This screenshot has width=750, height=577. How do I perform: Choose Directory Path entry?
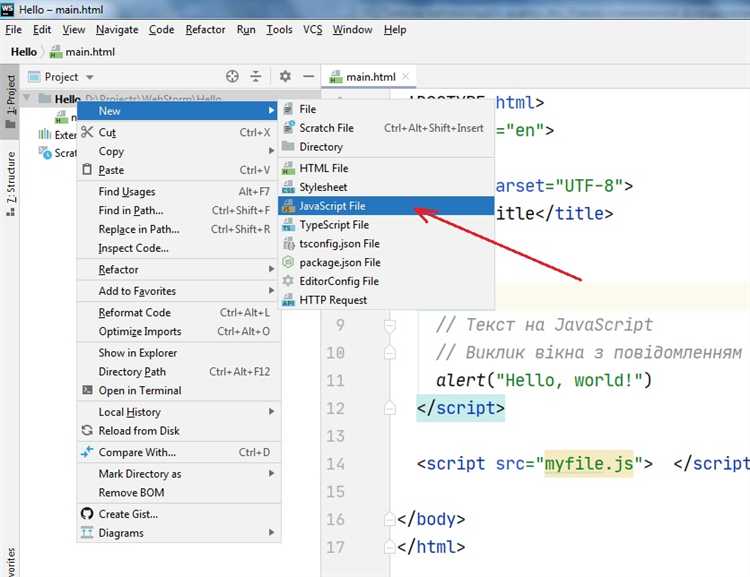click(x=179, y=371)
